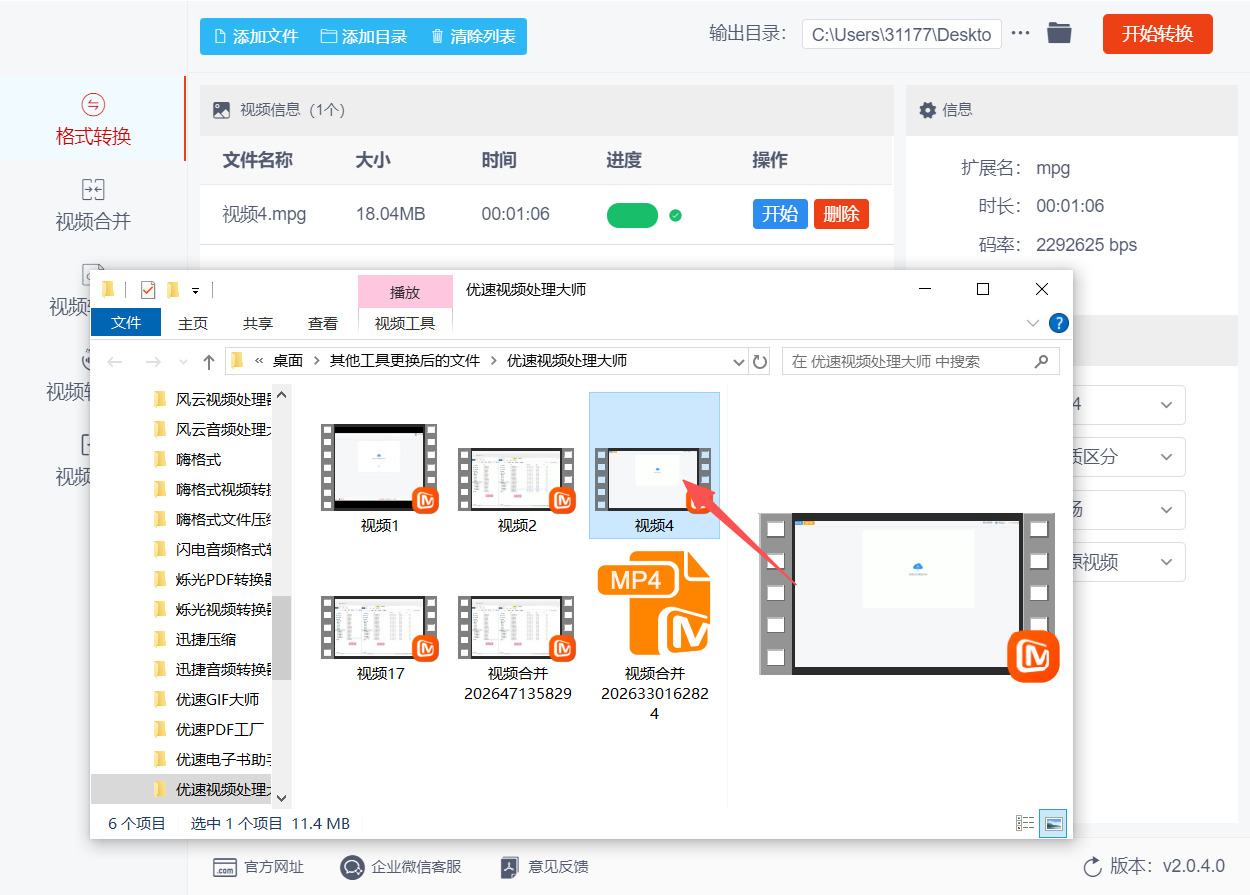Image resolution: width=1250 pixels, height=895 pixels.
Task: Click the 开始转换 start conversion button
Action: [x=1157, y=34]
